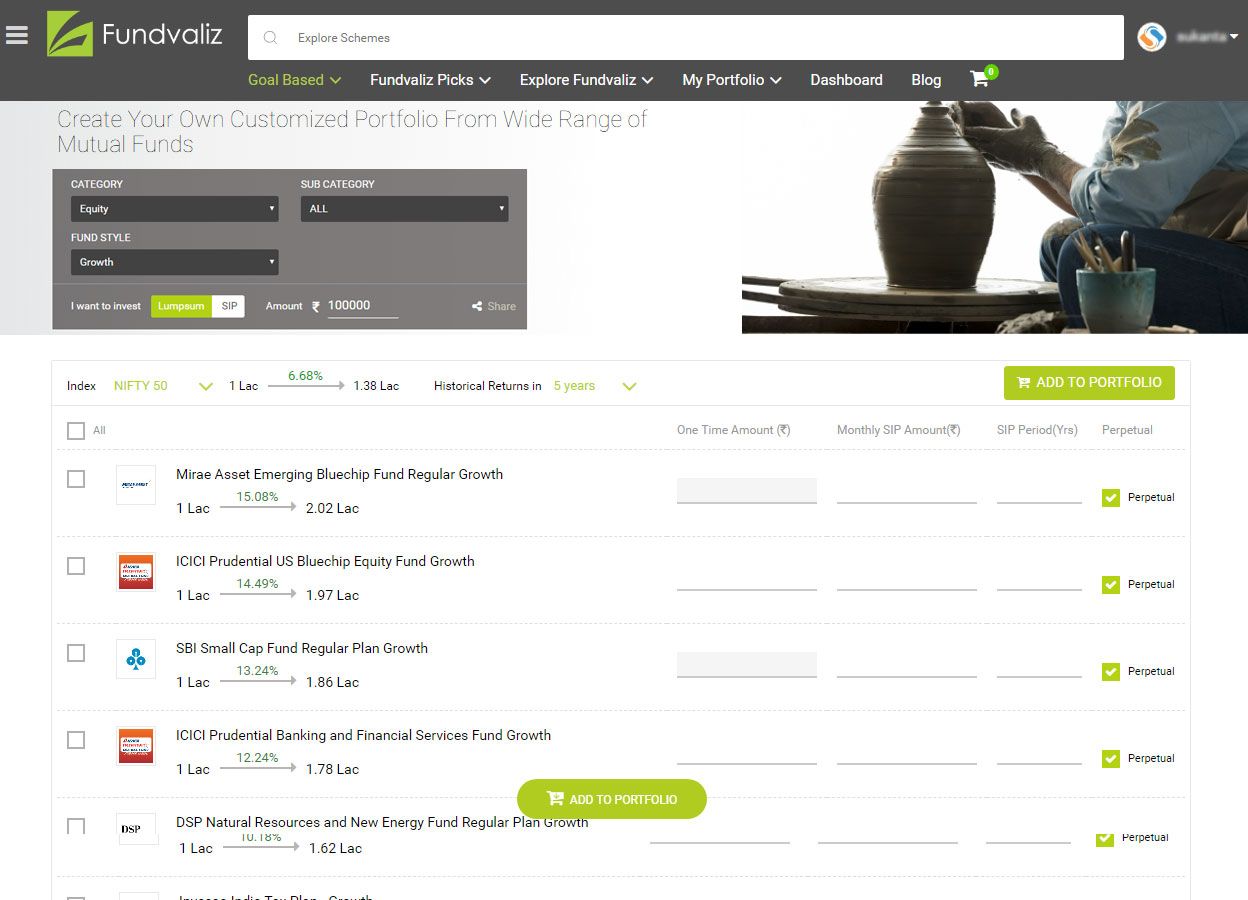Select DSP Natural Resources fund checkbox
Viewport: 1248px width, 900px height.
coord(76,826)
